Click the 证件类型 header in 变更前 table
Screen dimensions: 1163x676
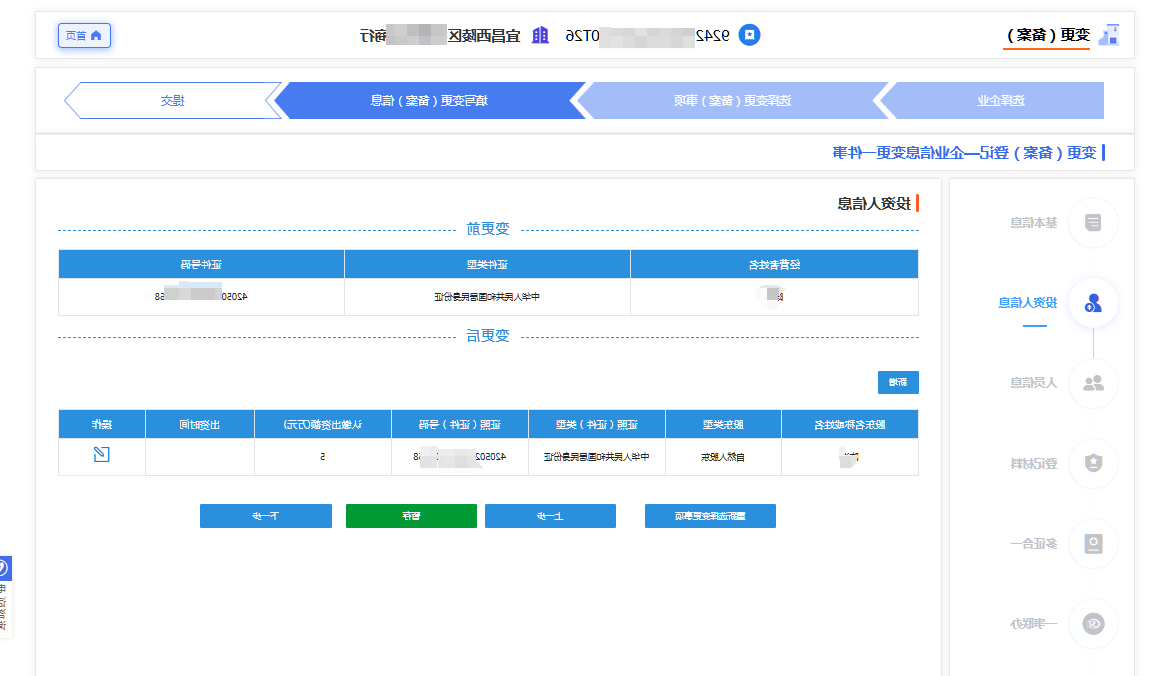click(x=487, y=264)
